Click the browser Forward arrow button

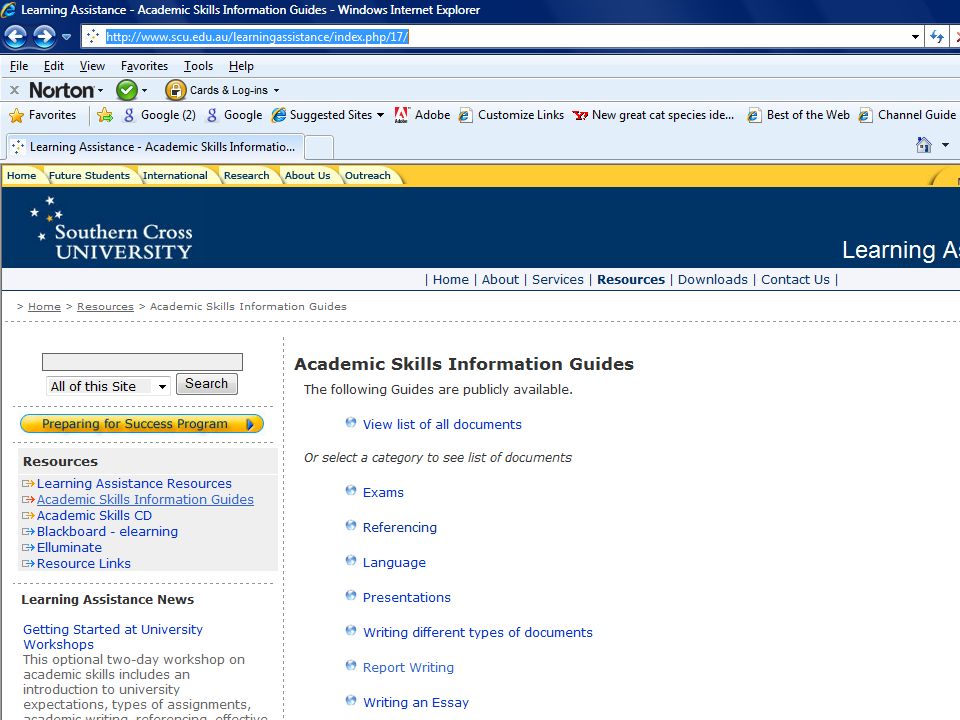tap(44, 37)
